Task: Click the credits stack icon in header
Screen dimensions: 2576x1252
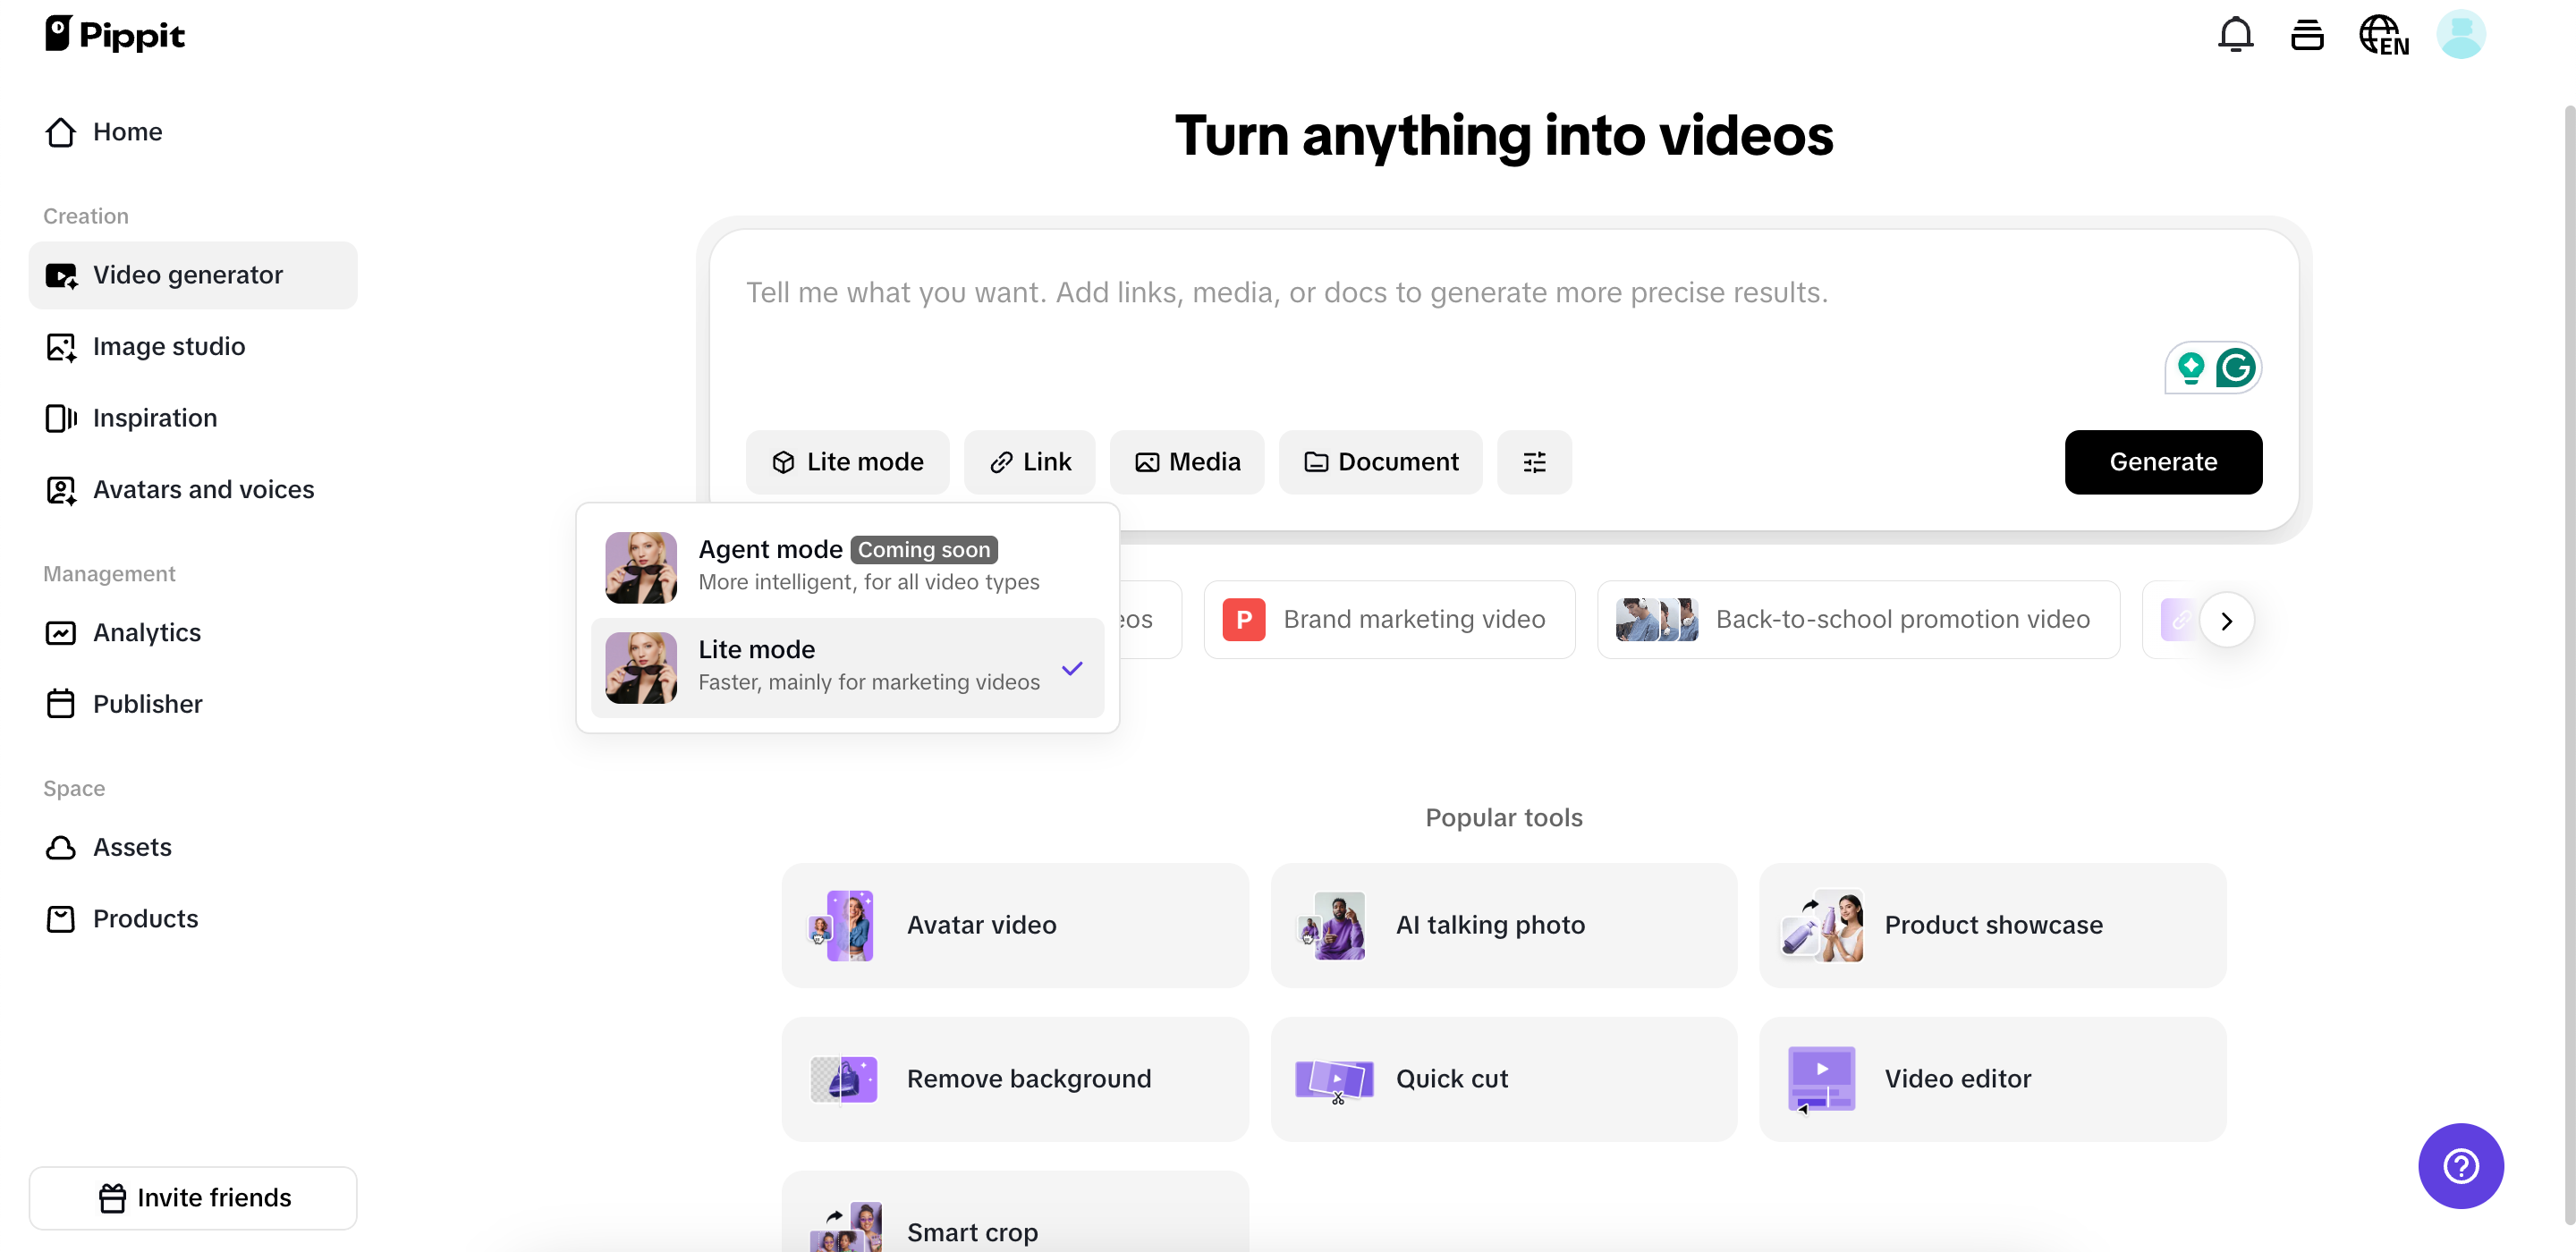Action: click(2307, 35)
